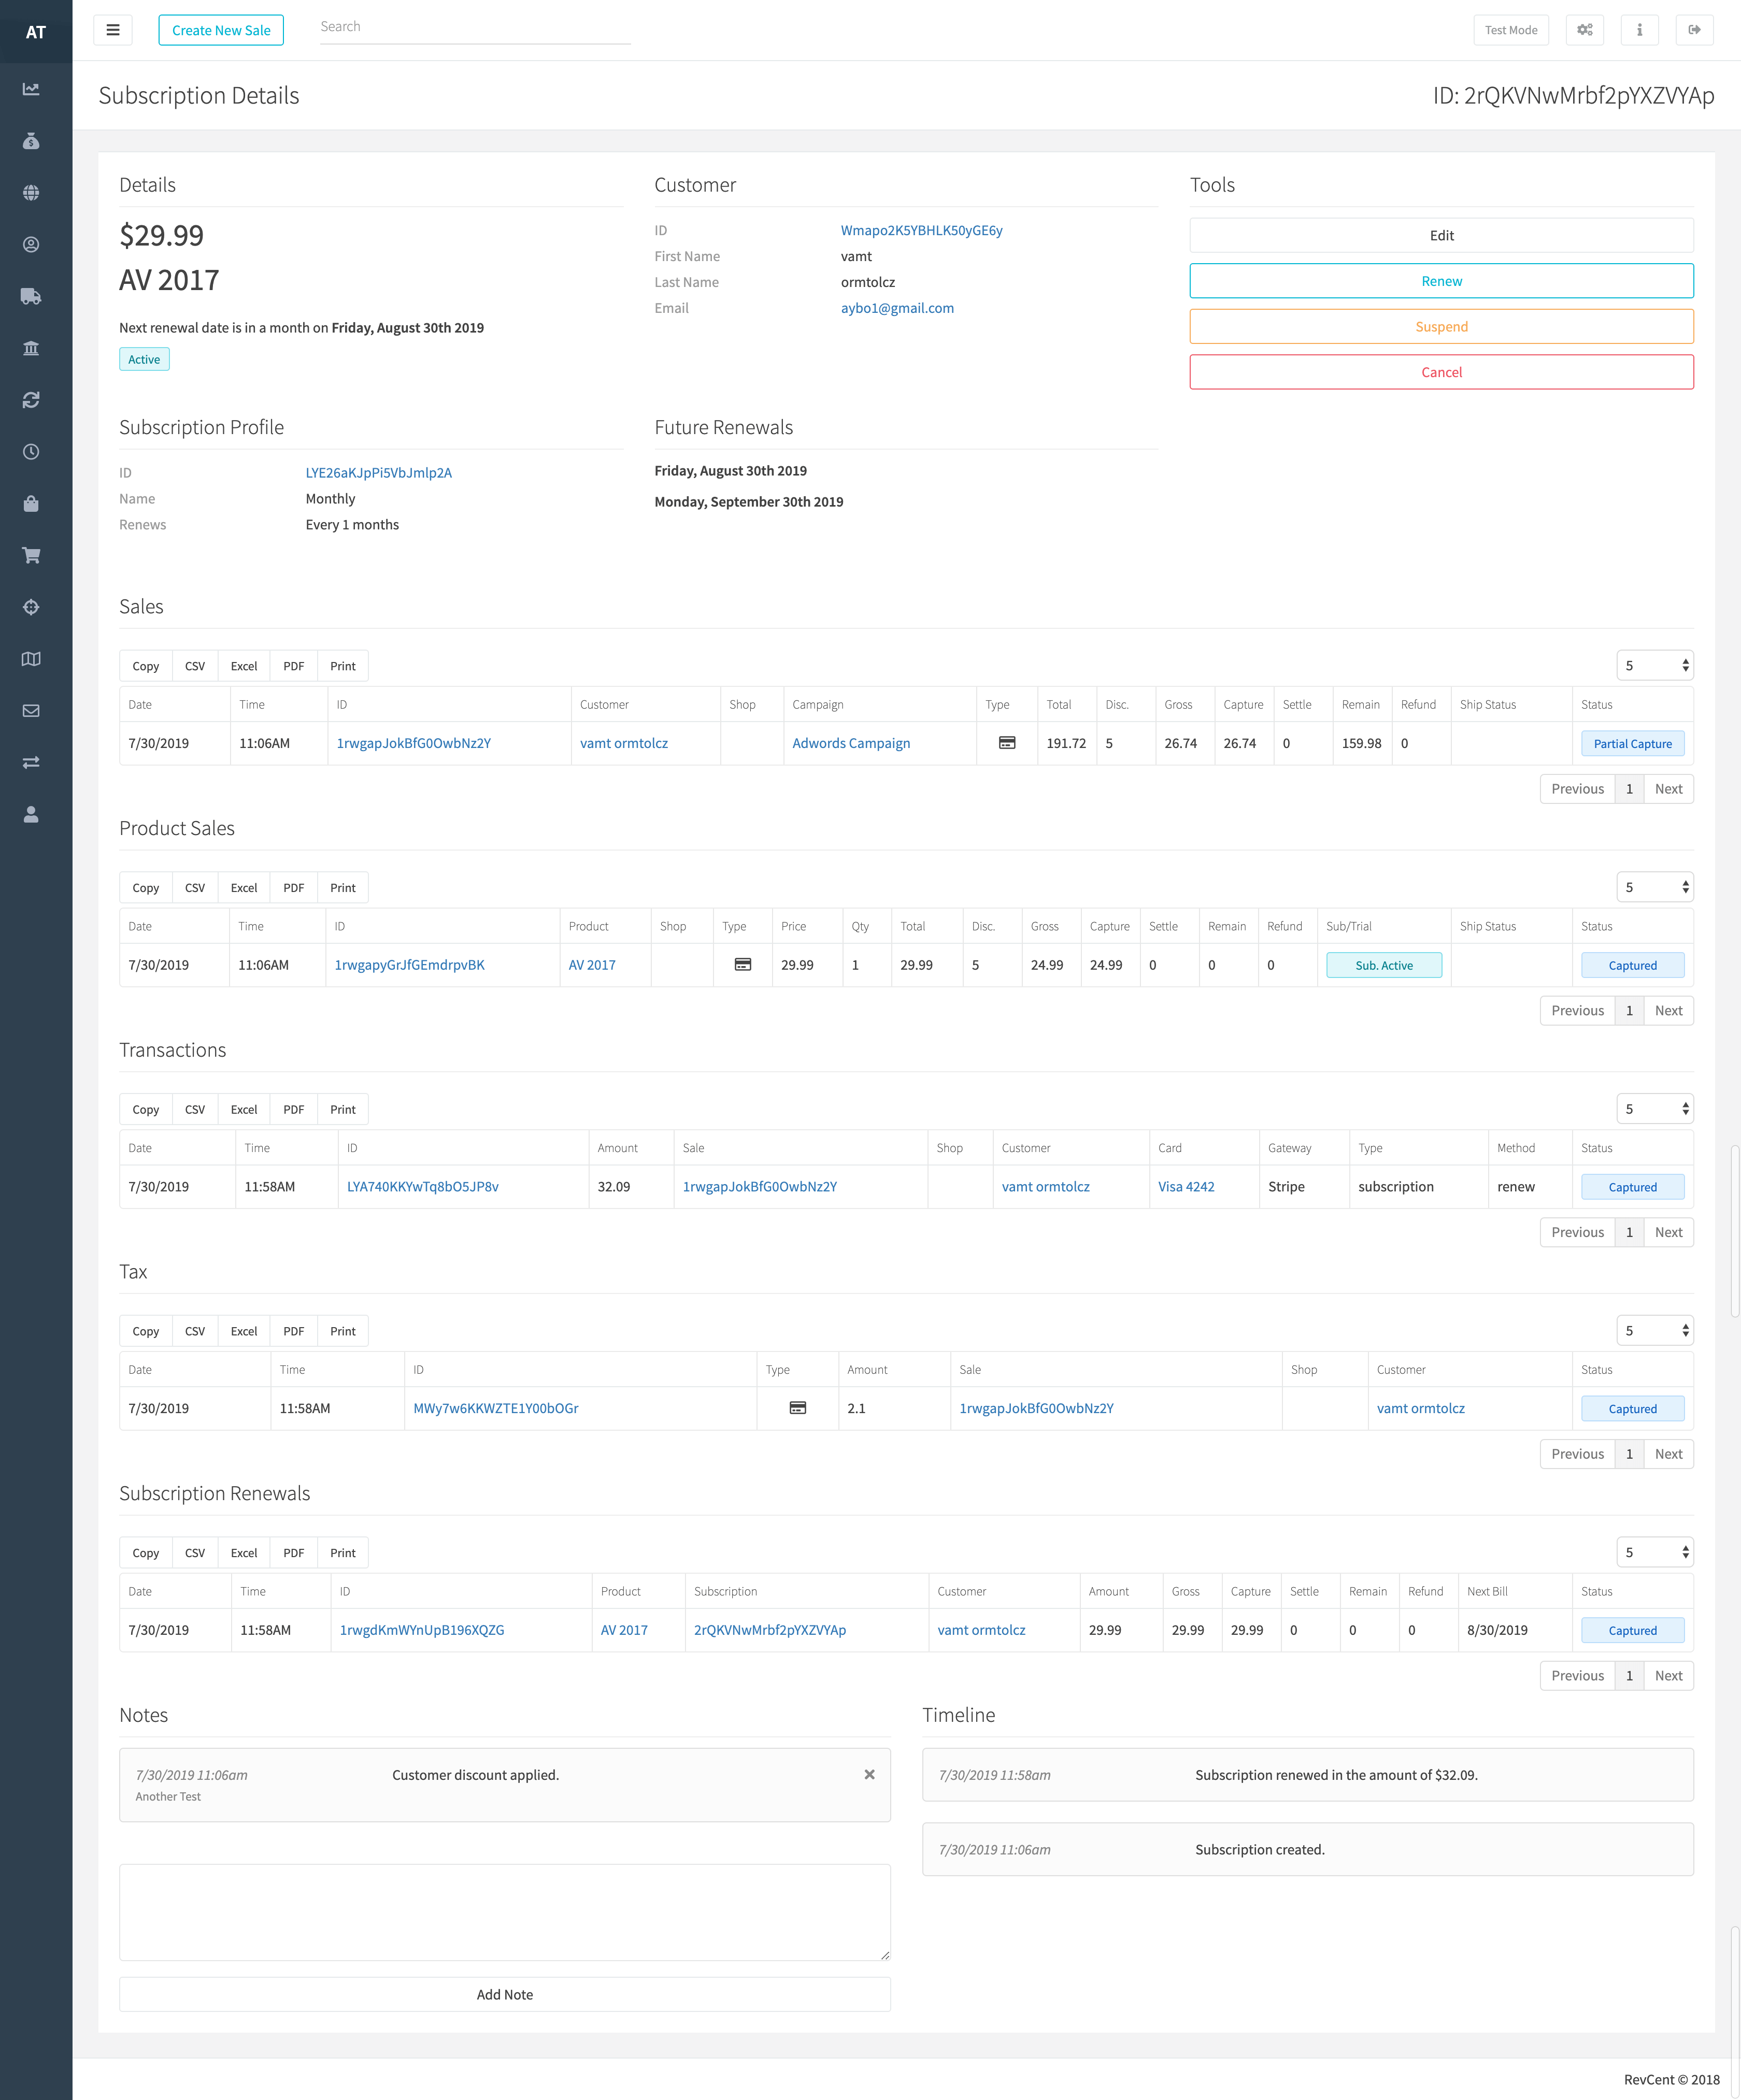
Task: Click PDF export in Tax section
Action: coord(293,1331)
